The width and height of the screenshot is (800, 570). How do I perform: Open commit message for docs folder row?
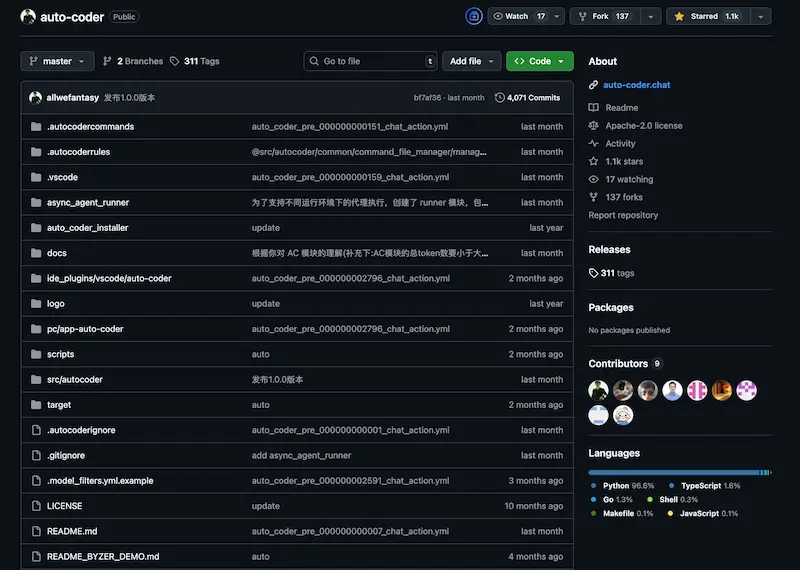click(369, 253)
